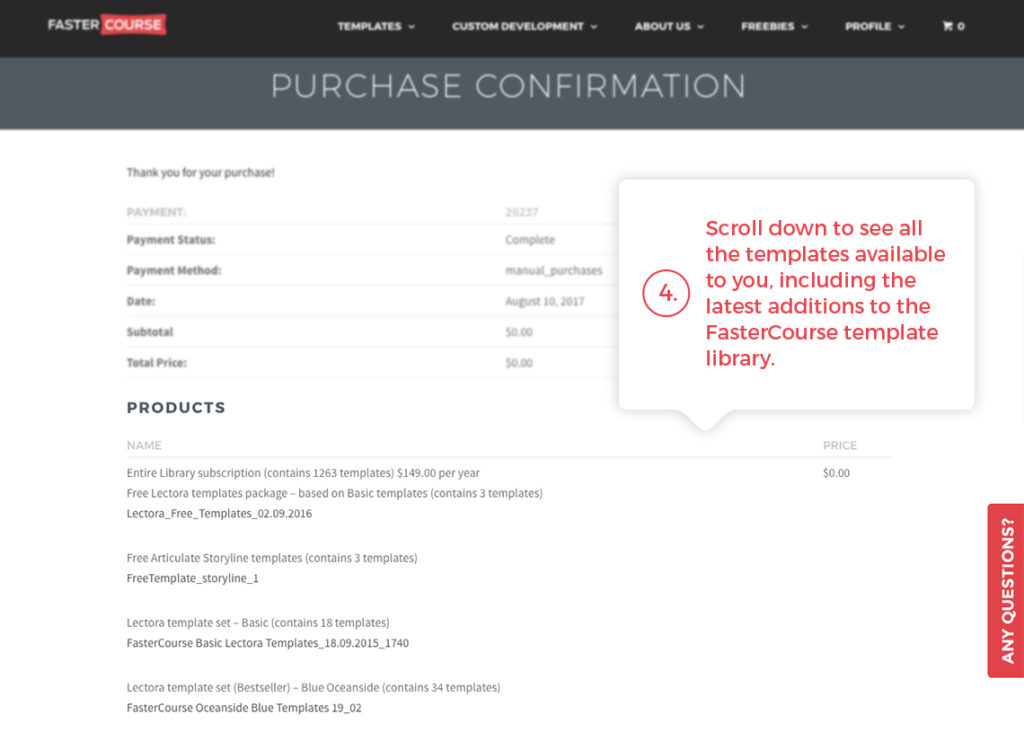Download Lectora_Free_Templates_02.09.2016 file
Image resolution: width=1024 pixels, height=732 pixels.
point(219,513)
